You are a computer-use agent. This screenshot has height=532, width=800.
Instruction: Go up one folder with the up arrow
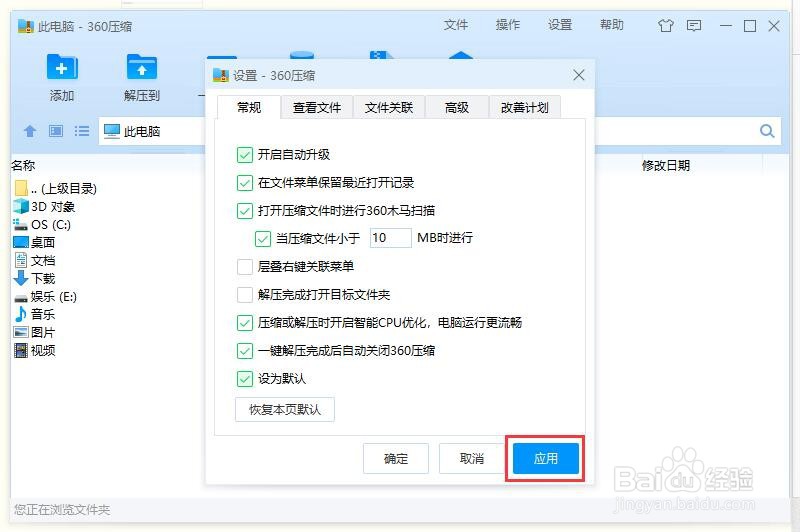pyautogui.click(x=30, y=132)
